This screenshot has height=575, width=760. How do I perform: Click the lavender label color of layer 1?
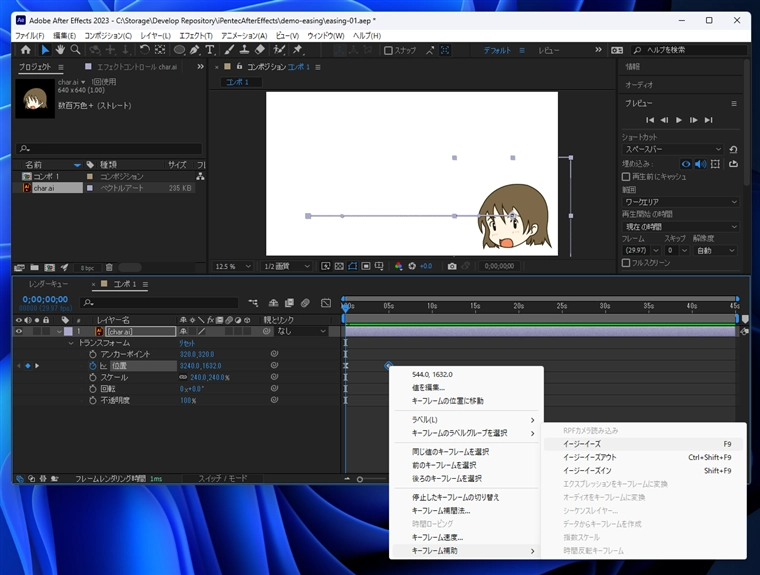point(68,332)
